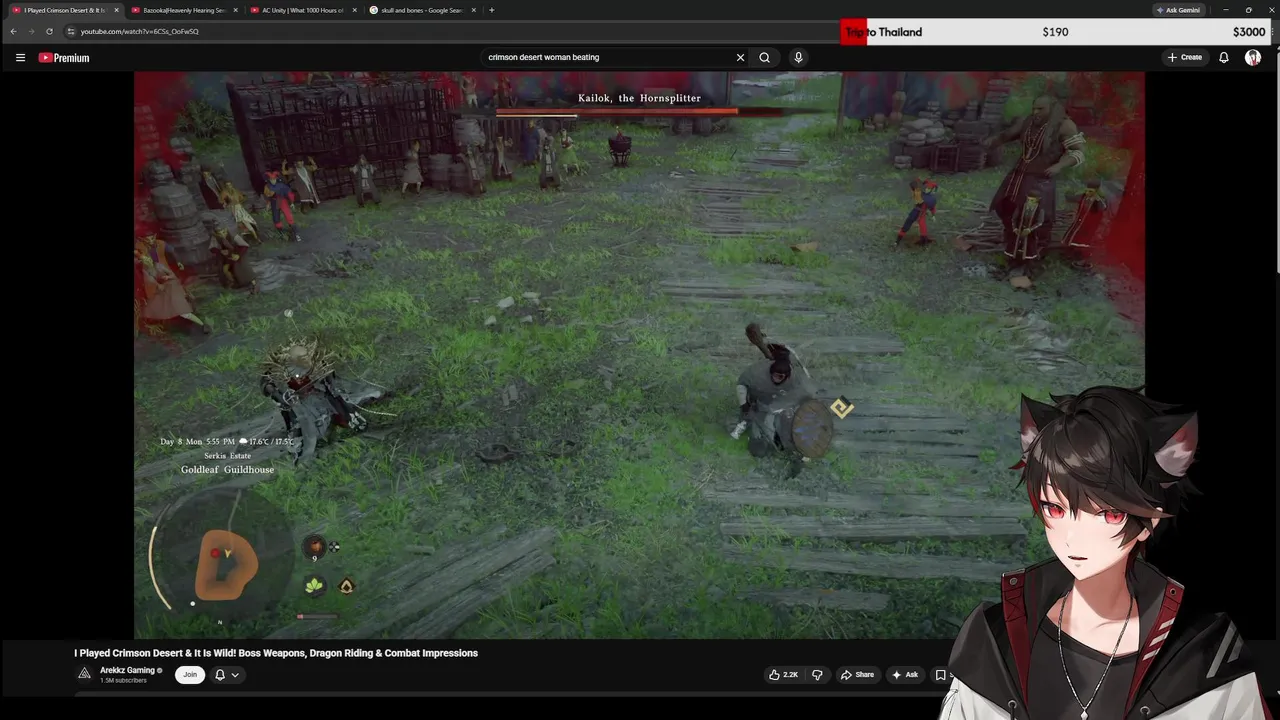
Task: Dislike the video
Action: (817, 675)
